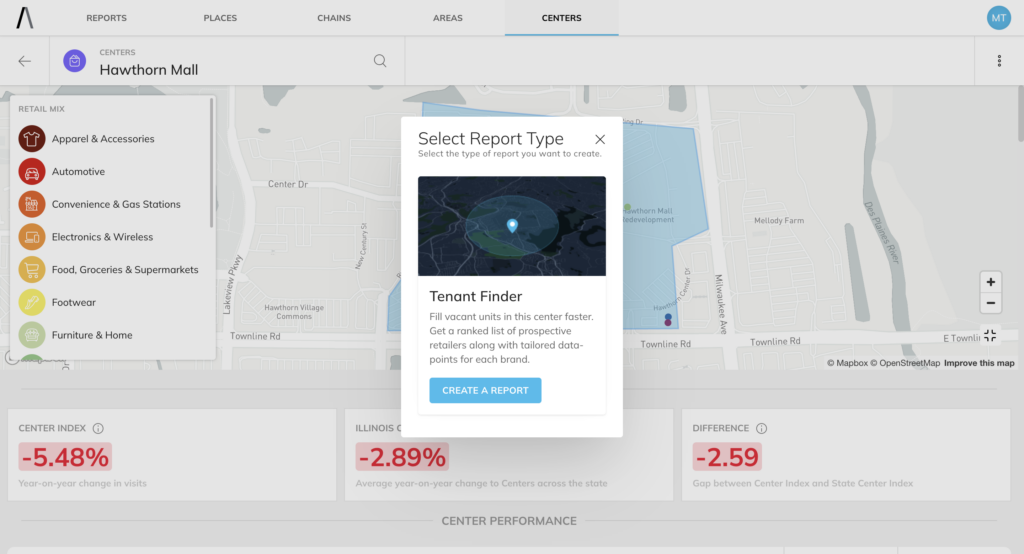Click the Center Dr map label

(x=287, y=184)
